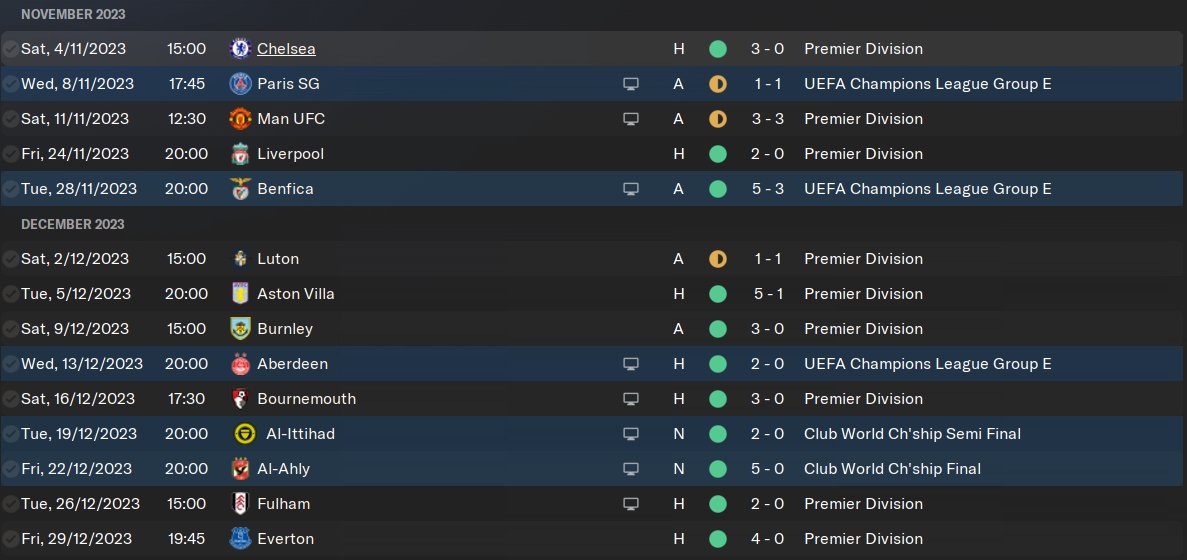
Task: Click the green win indicator for Burnley
Action: coord(717,329)
